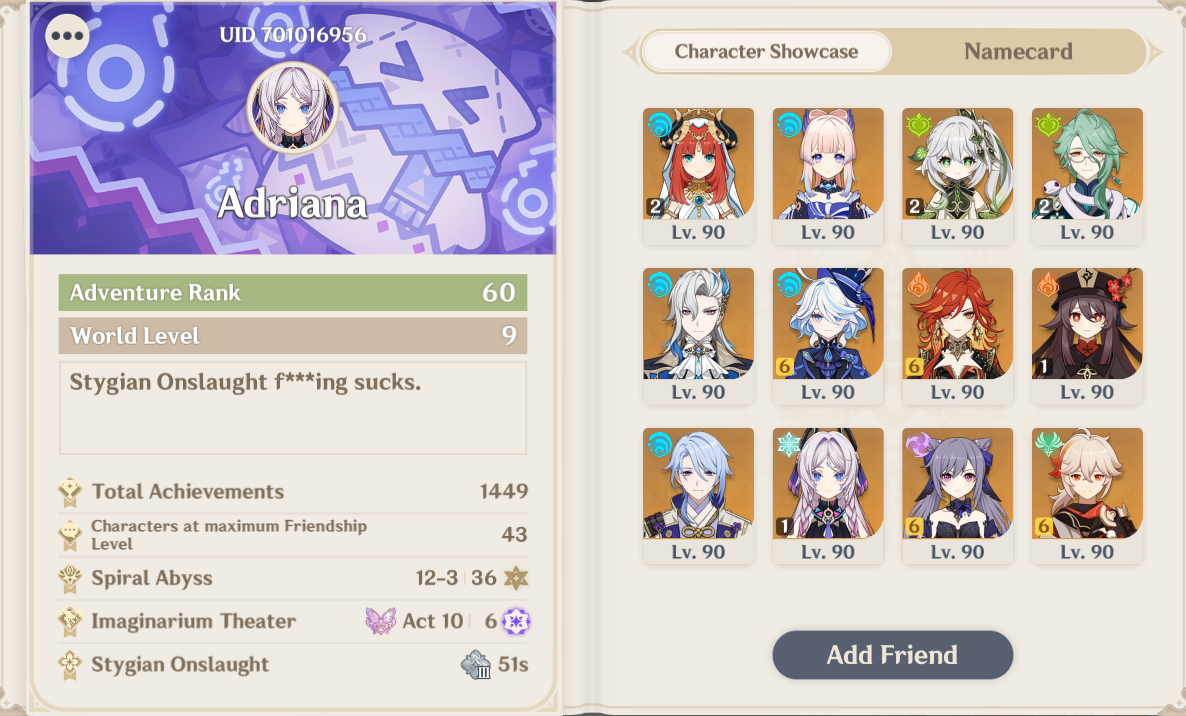Click Adriana's profile avatar picture
1186x716 pixels.
[293, 107]
